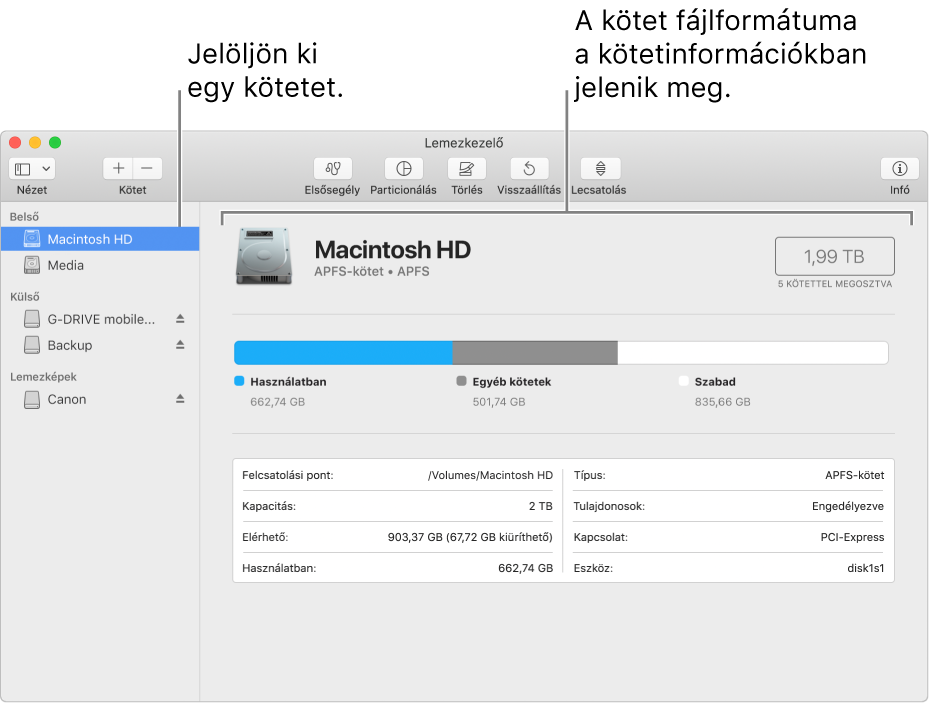931x705 pixels.
Task: Click the Használatban legend label
Action: (288, 382)
